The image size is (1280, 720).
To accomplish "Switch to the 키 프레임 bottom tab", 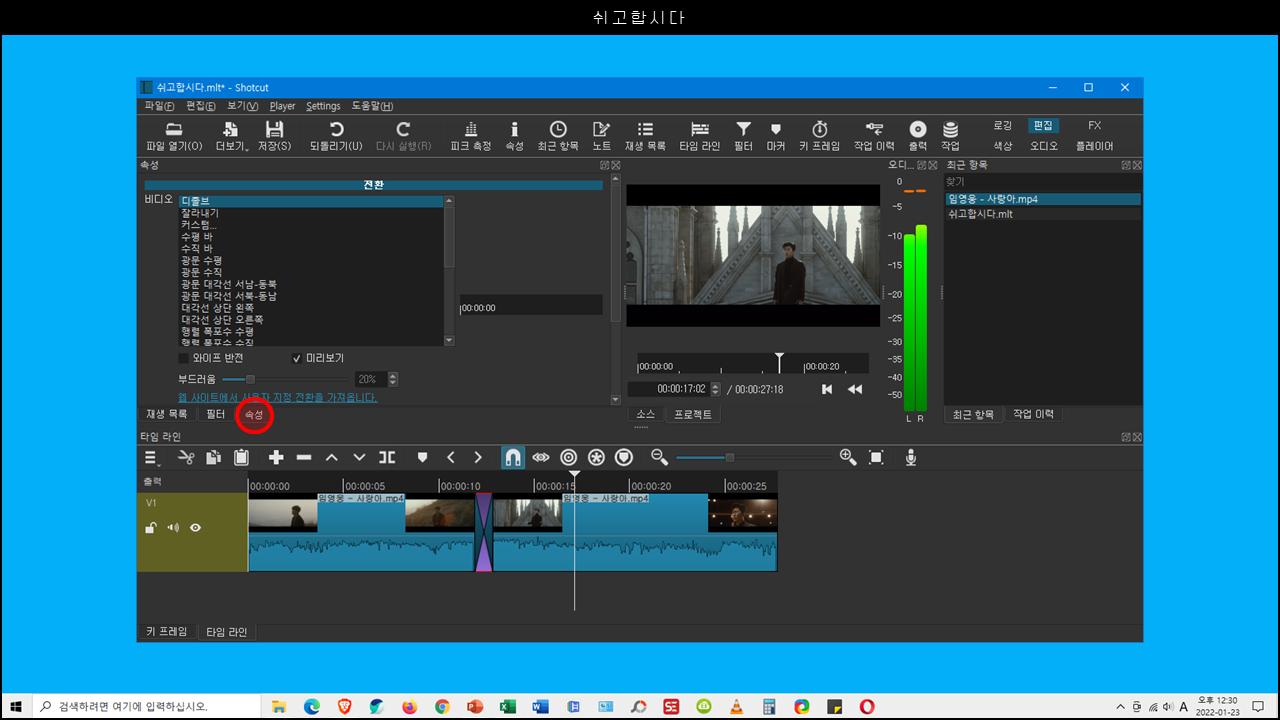I will (167, 632).
